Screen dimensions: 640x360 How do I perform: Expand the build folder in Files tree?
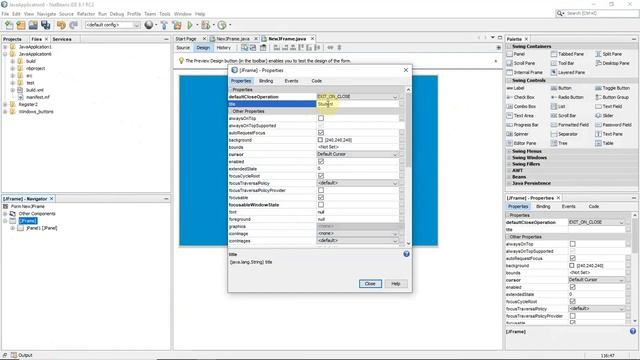pyautogui.click(x=13, y=61)
